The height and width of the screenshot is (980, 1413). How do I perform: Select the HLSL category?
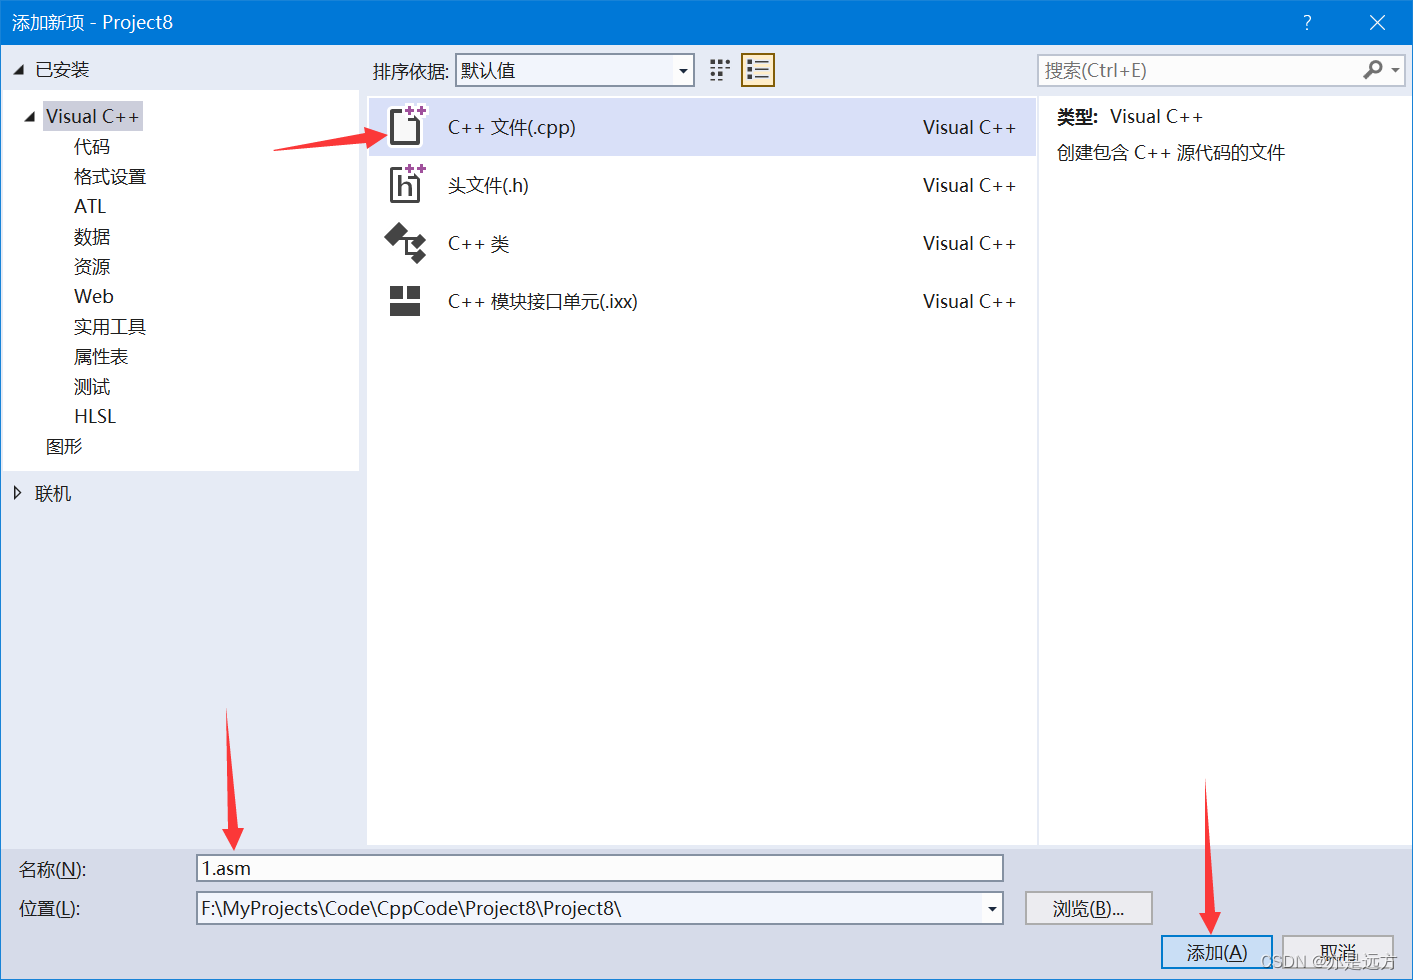click(x=95, y=417)
